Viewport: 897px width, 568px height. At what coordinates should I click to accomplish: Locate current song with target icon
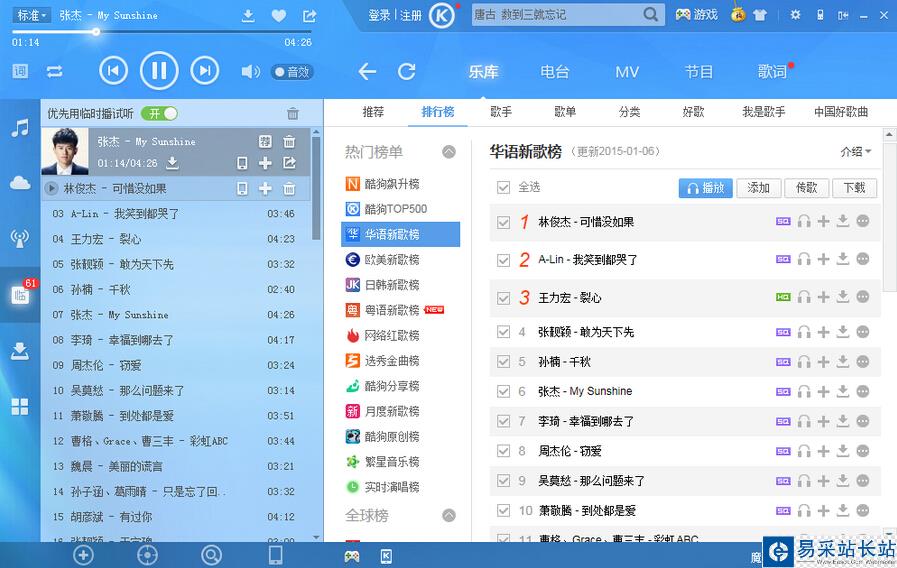pyautogui.click(x=148, y=555)
